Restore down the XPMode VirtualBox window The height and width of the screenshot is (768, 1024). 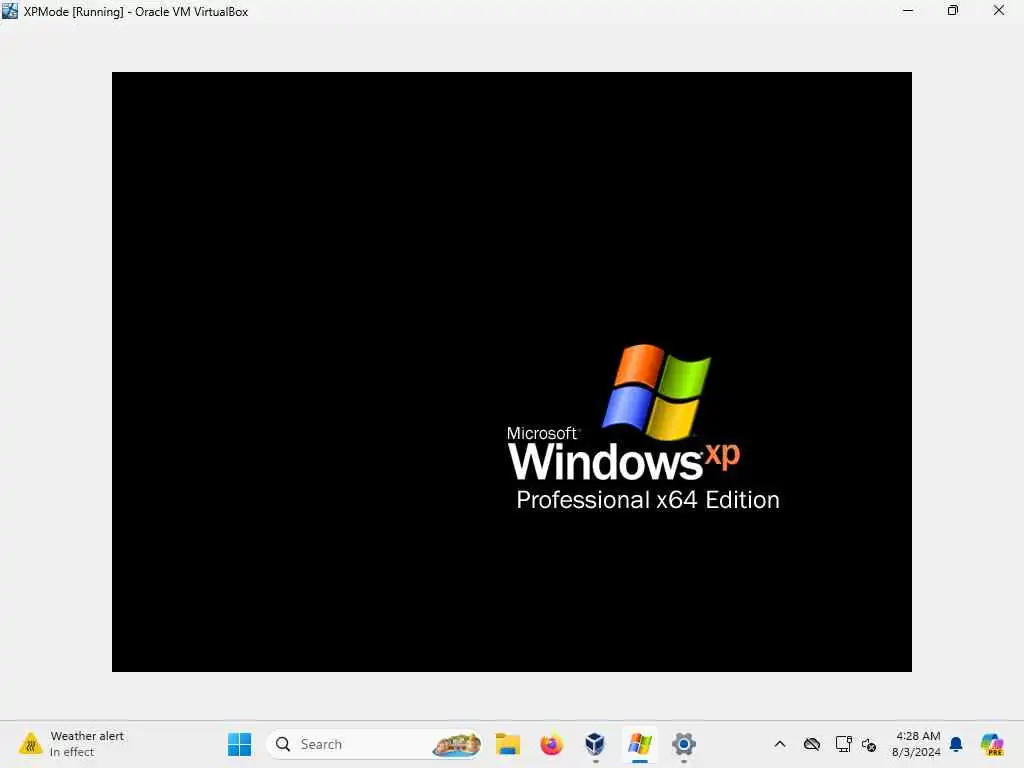click(x=953, y=11)
